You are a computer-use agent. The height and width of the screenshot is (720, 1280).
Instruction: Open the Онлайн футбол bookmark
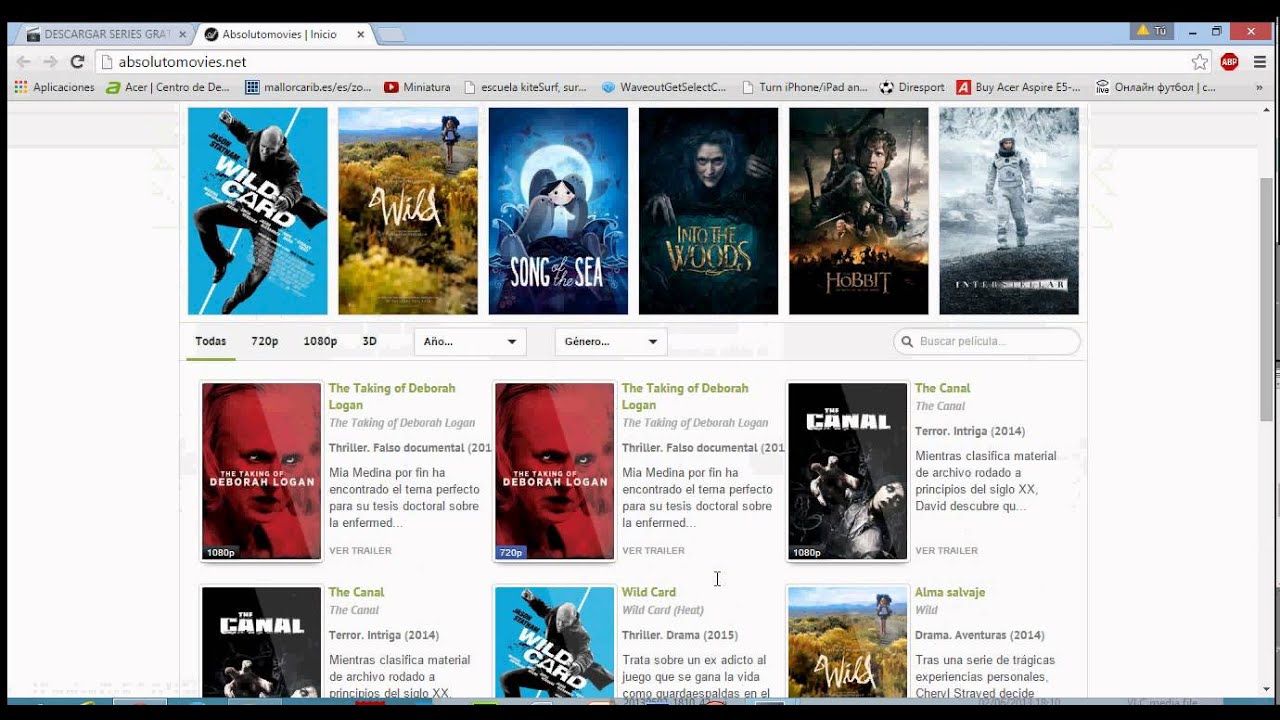tap(1156, 87)
